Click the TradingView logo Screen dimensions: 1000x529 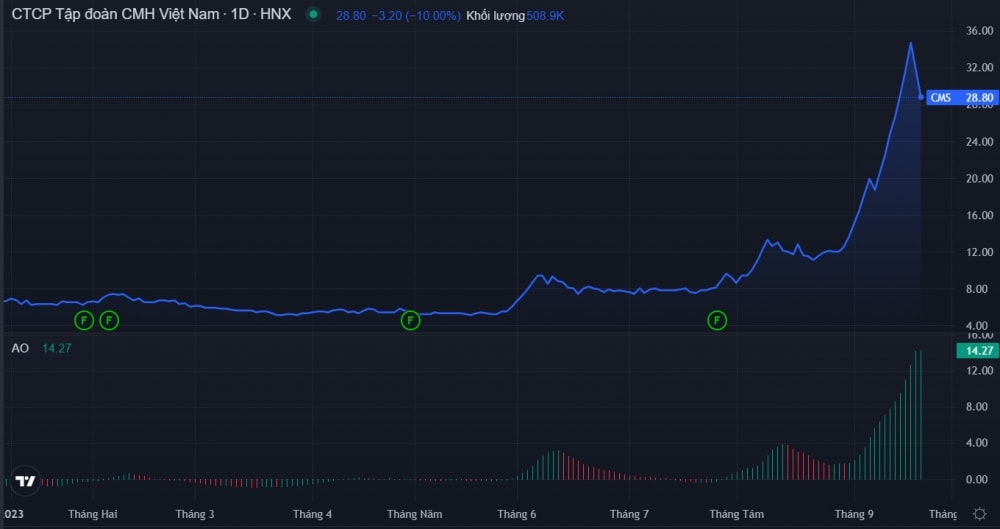[26, 482]
